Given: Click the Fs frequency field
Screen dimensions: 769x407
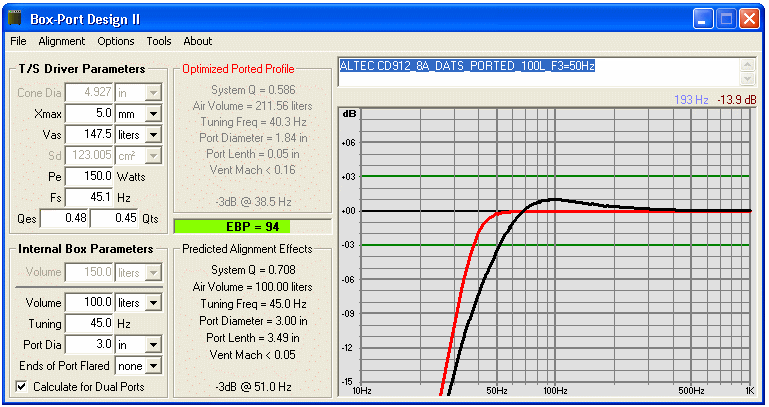Looking at the screenshot, I should [89, 198].
